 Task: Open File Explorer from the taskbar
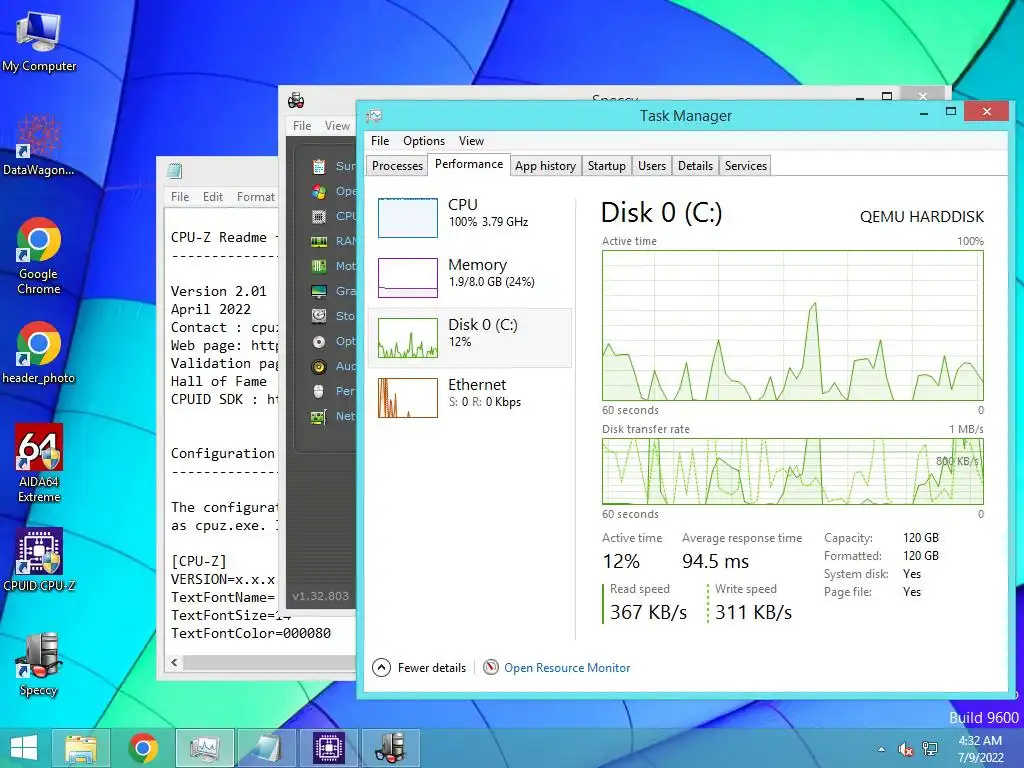80,748
